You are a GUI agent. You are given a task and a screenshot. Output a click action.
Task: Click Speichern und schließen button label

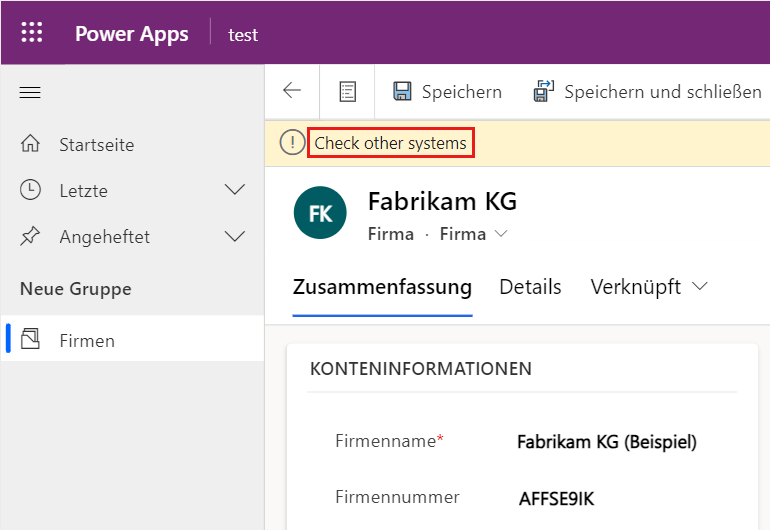pos(662,92)
